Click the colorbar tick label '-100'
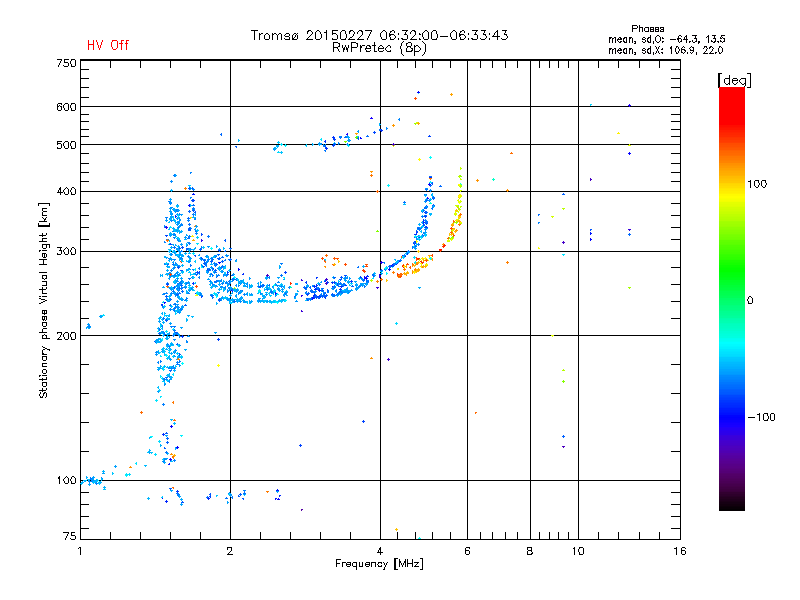The height and width of the screenshot is (600, 800). (x=761, y=417)
